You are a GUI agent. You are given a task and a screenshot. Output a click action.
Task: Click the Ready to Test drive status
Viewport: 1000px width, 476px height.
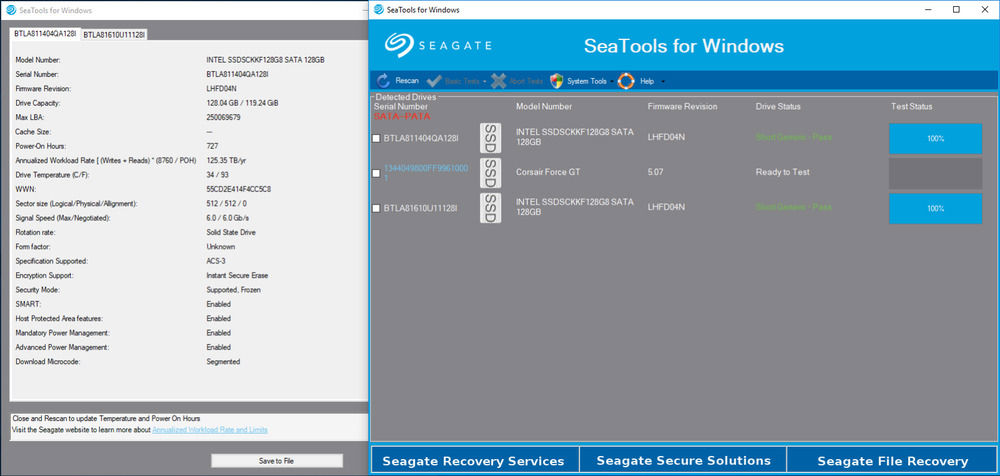(x=783, y=172)
